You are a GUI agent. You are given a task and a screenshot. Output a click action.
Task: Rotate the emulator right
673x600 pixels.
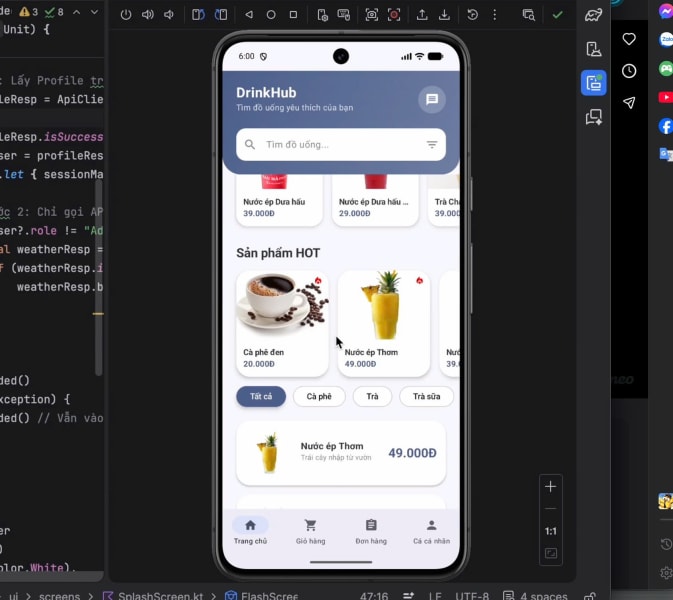coord(221,15)
